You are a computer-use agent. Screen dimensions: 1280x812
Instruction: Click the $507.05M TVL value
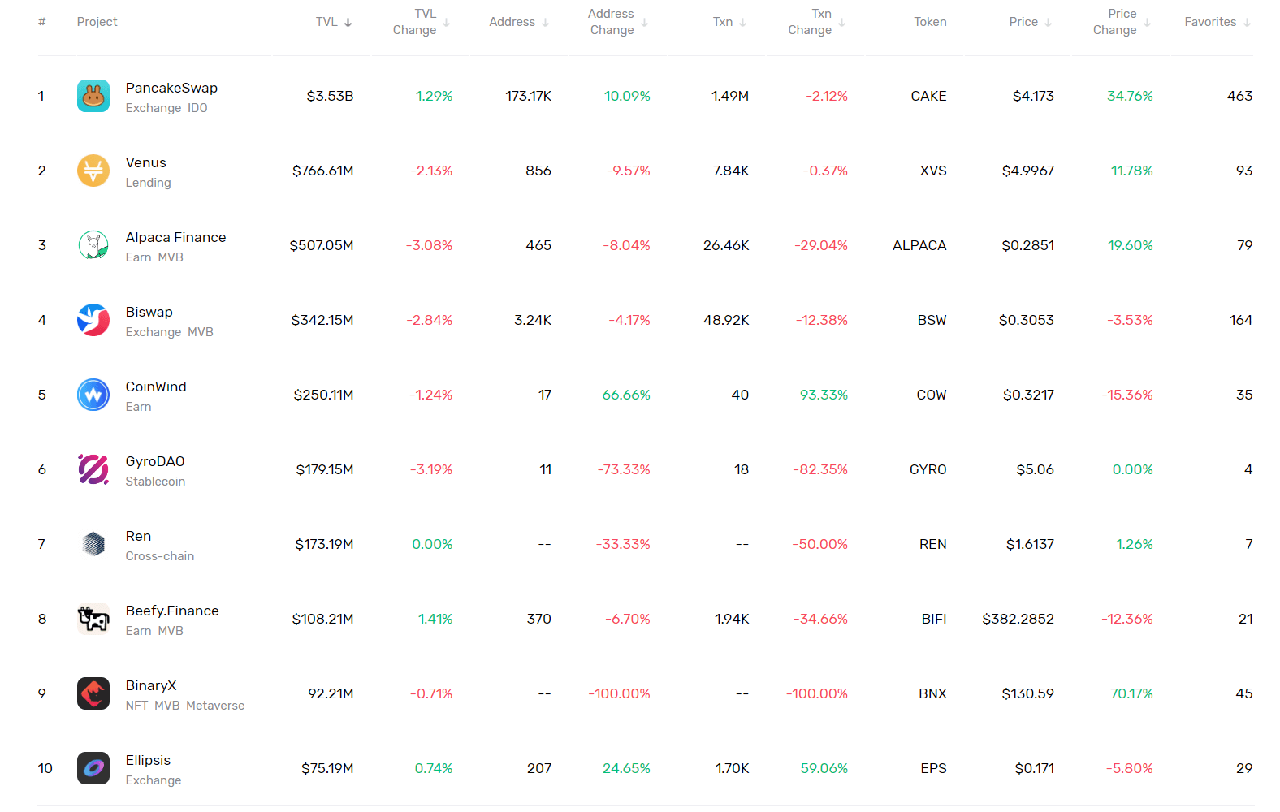[321, 245]
